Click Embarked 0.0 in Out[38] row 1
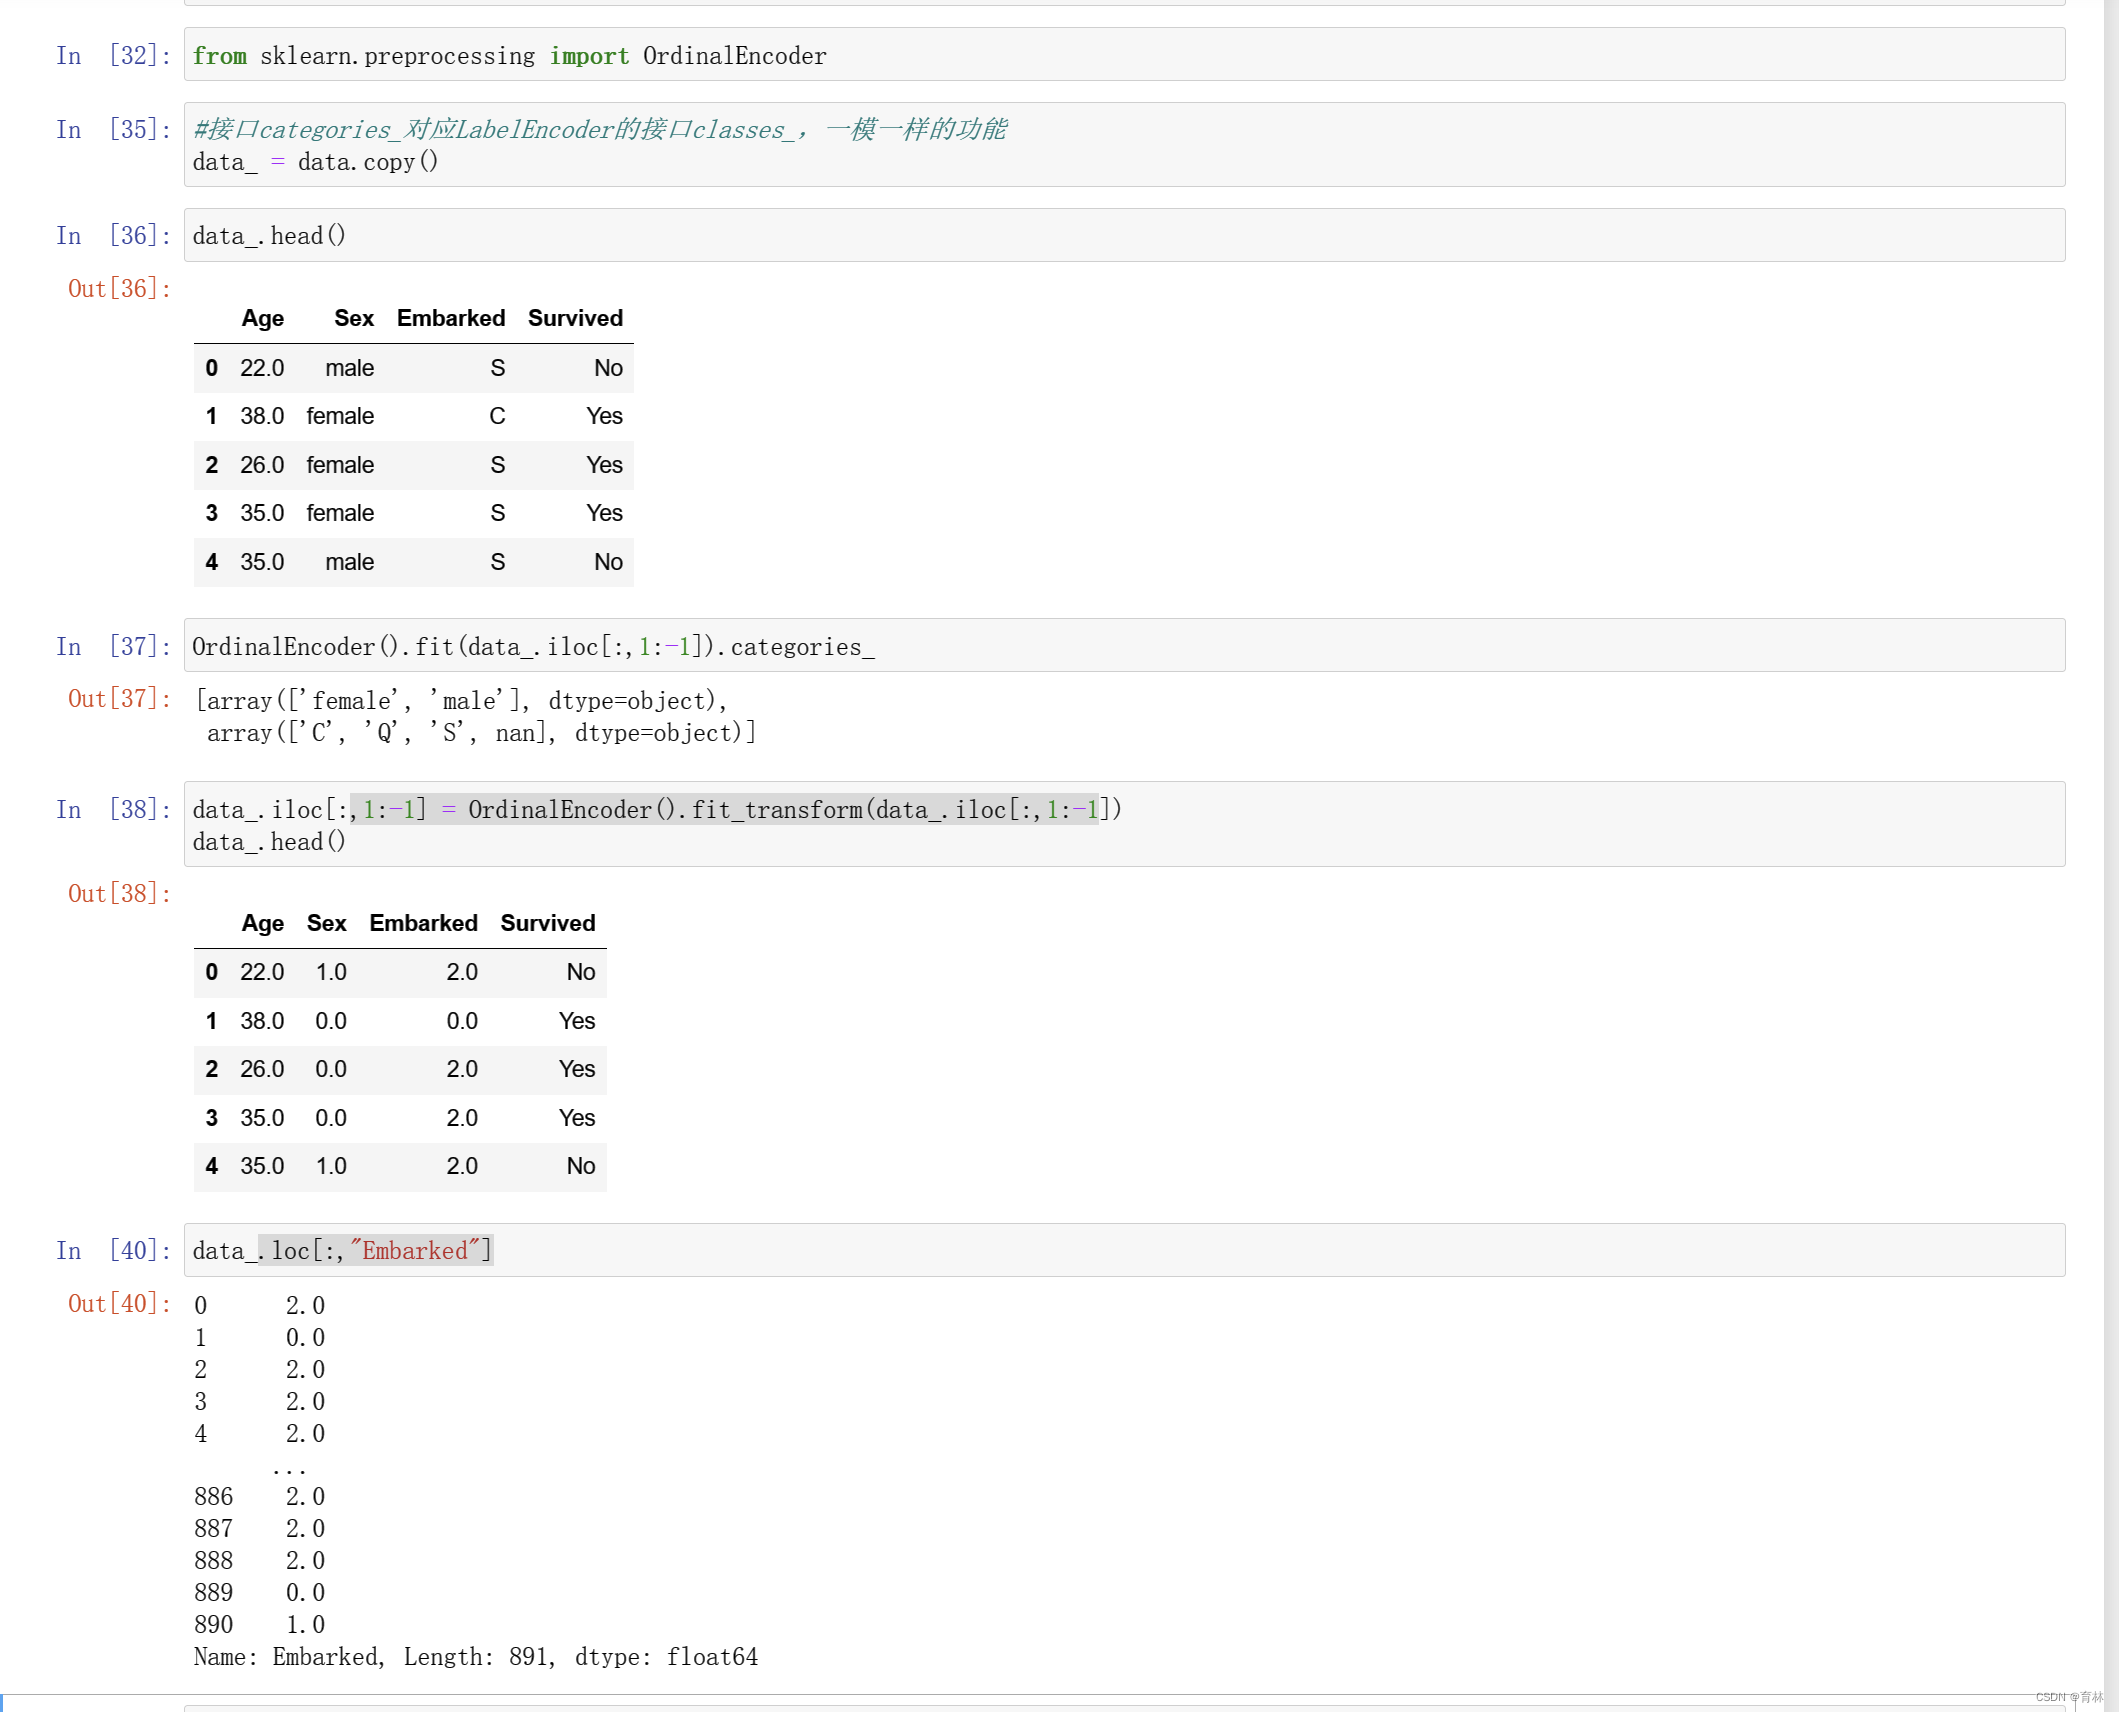The width and height of the screenshot is (2119, 1712). [x=462, y=1022]
